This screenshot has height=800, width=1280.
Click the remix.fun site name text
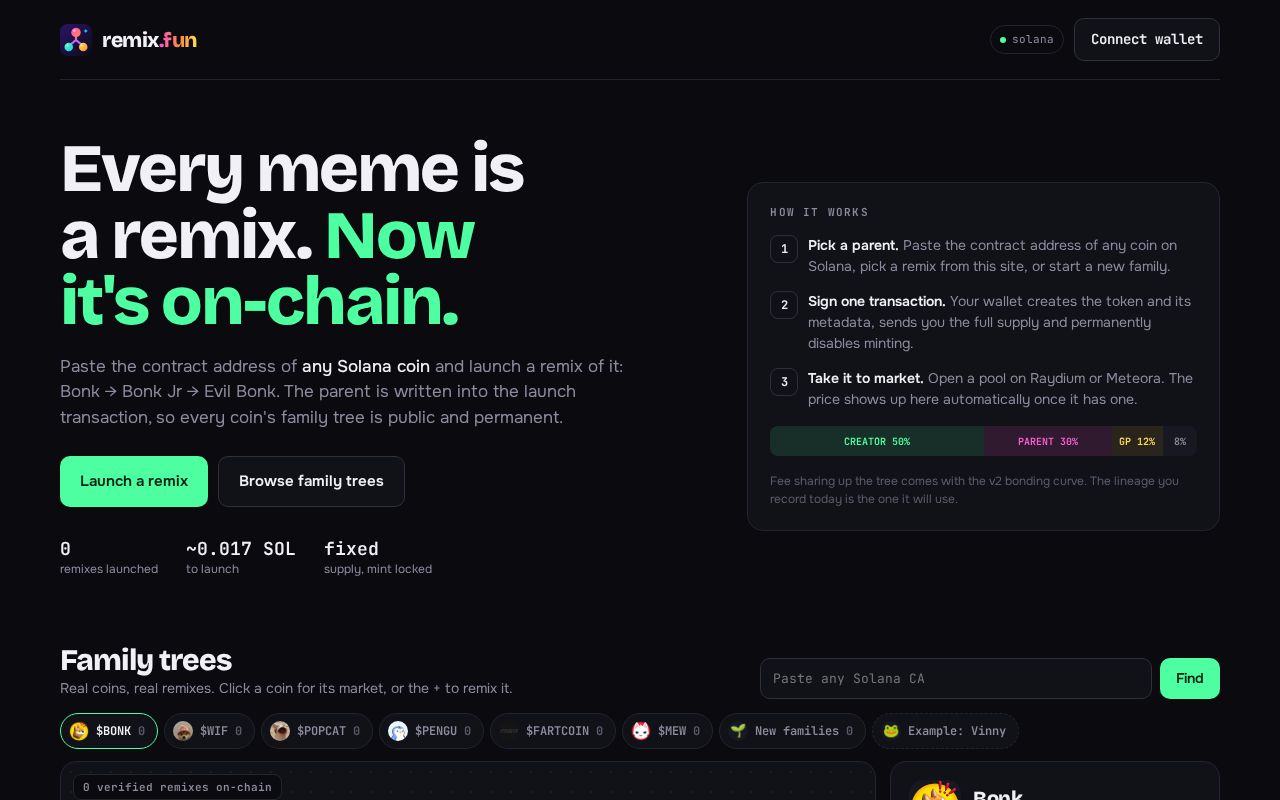(149, 40)
